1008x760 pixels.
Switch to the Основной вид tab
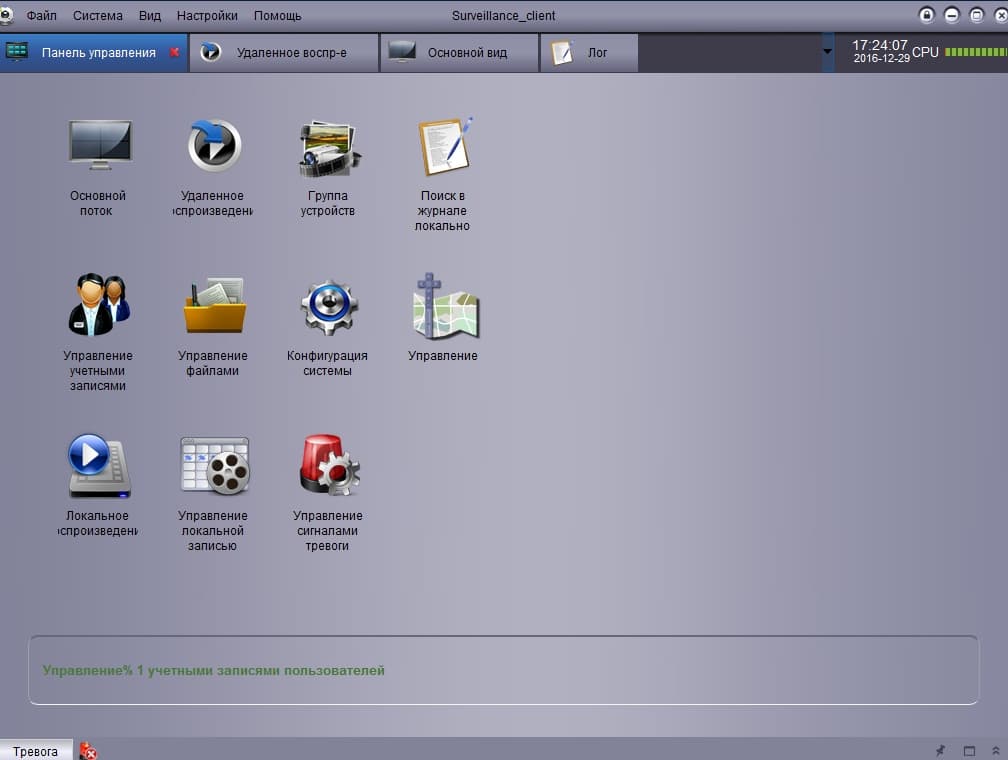pos(460,53)
